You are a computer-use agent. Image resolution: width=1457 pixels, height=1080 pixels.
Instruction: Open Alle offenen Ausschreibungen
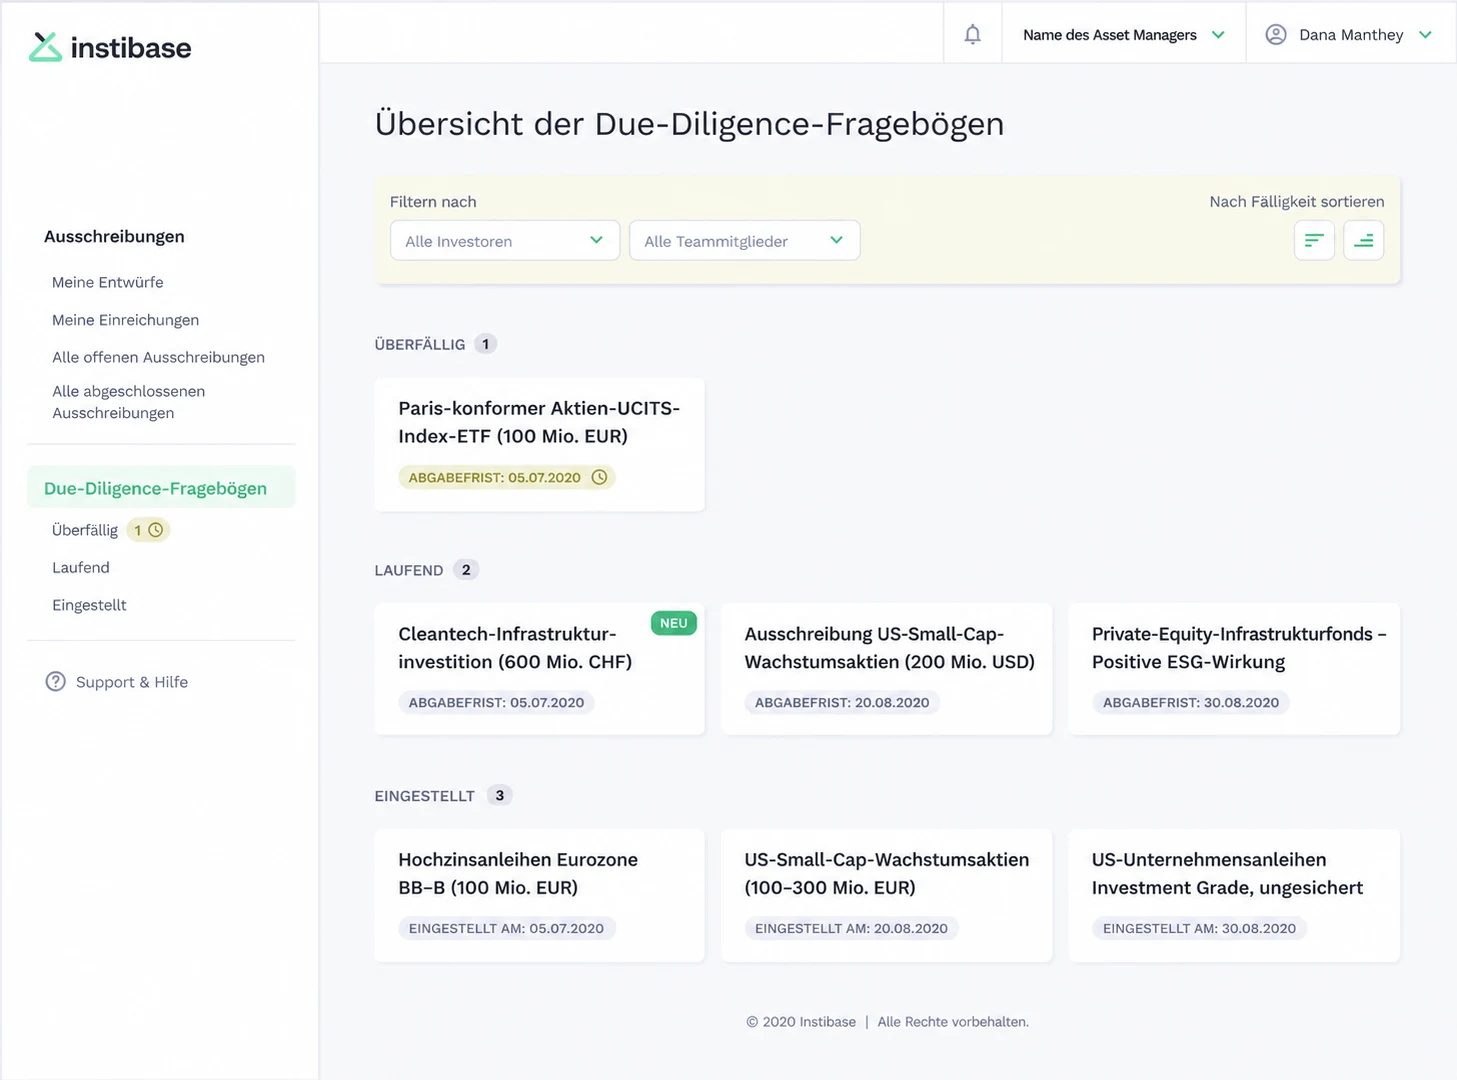click(159, 357)
